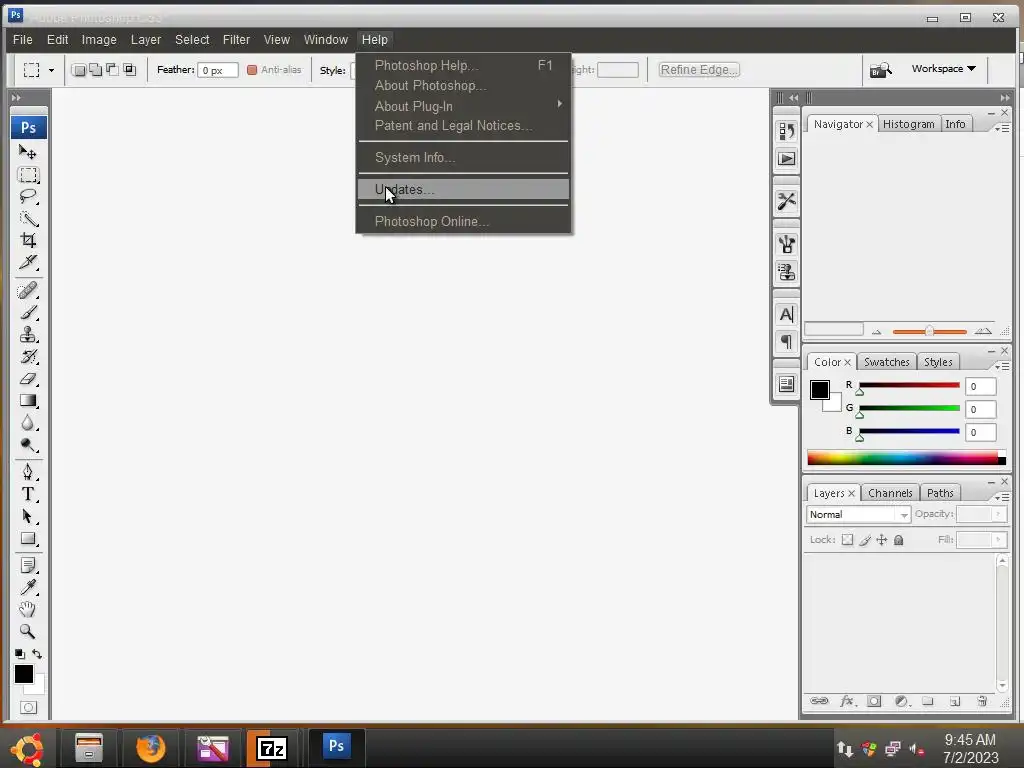The image size is (1024, 768).
Task: Open the Navigator panel options menu
Action: (x=1002, y=129)
